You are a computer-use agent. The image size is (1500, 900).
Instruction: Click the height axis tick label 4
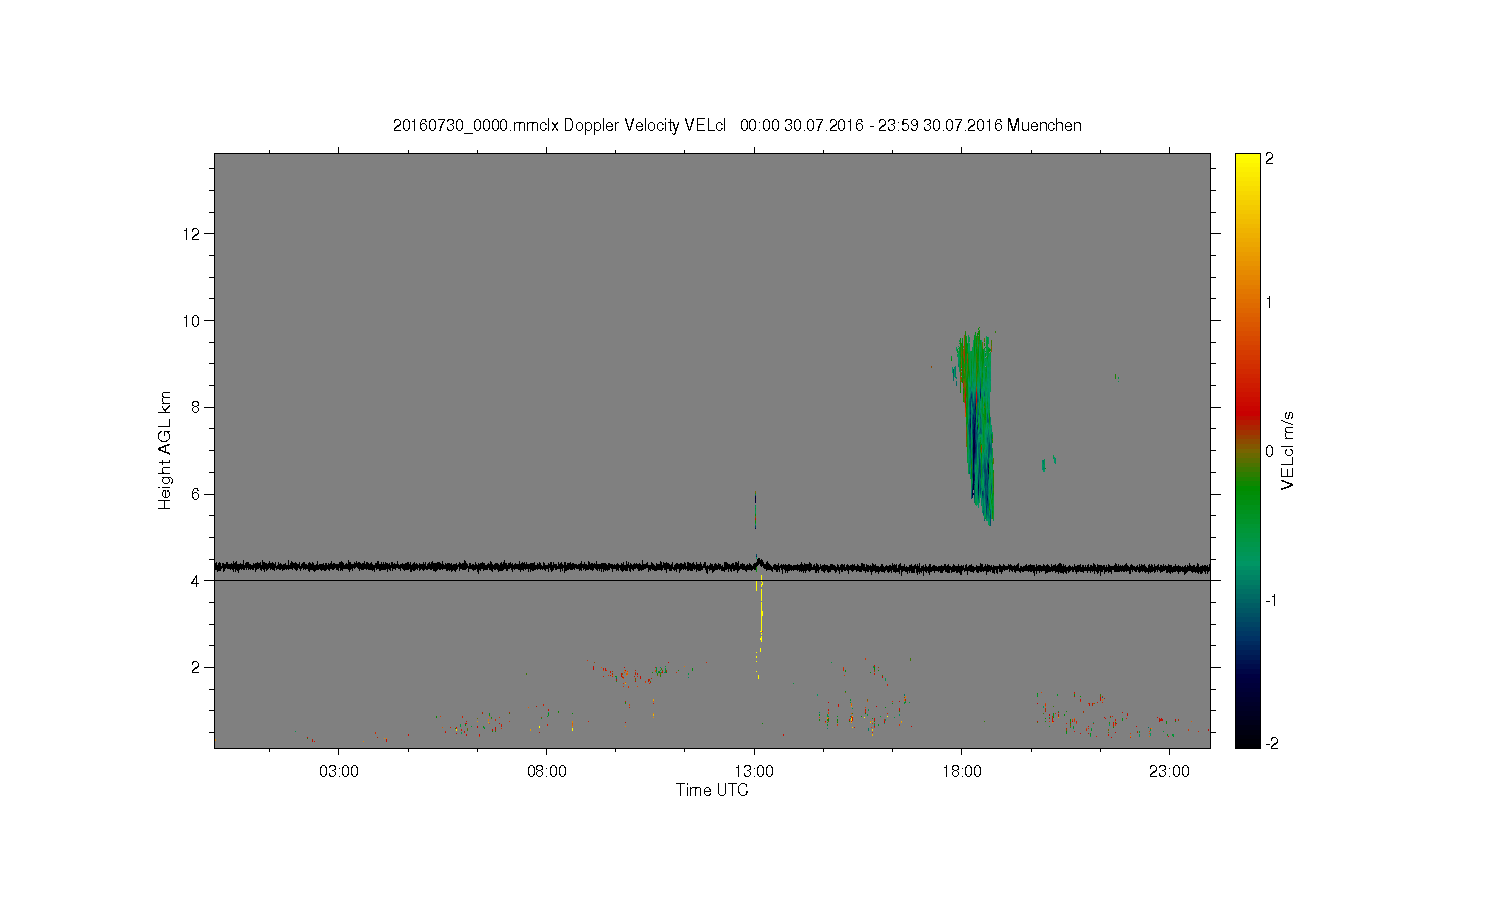[x=197, y=581]
